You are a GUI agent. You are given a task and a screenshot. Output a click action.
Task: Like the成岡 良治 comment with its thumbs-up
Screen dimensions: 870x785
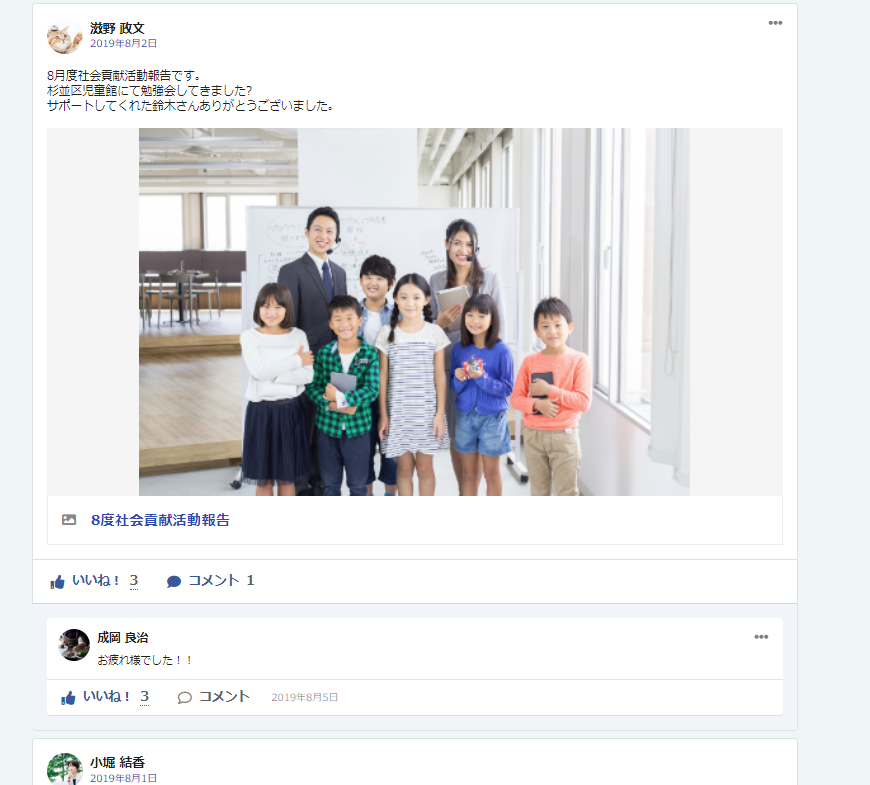68,698
